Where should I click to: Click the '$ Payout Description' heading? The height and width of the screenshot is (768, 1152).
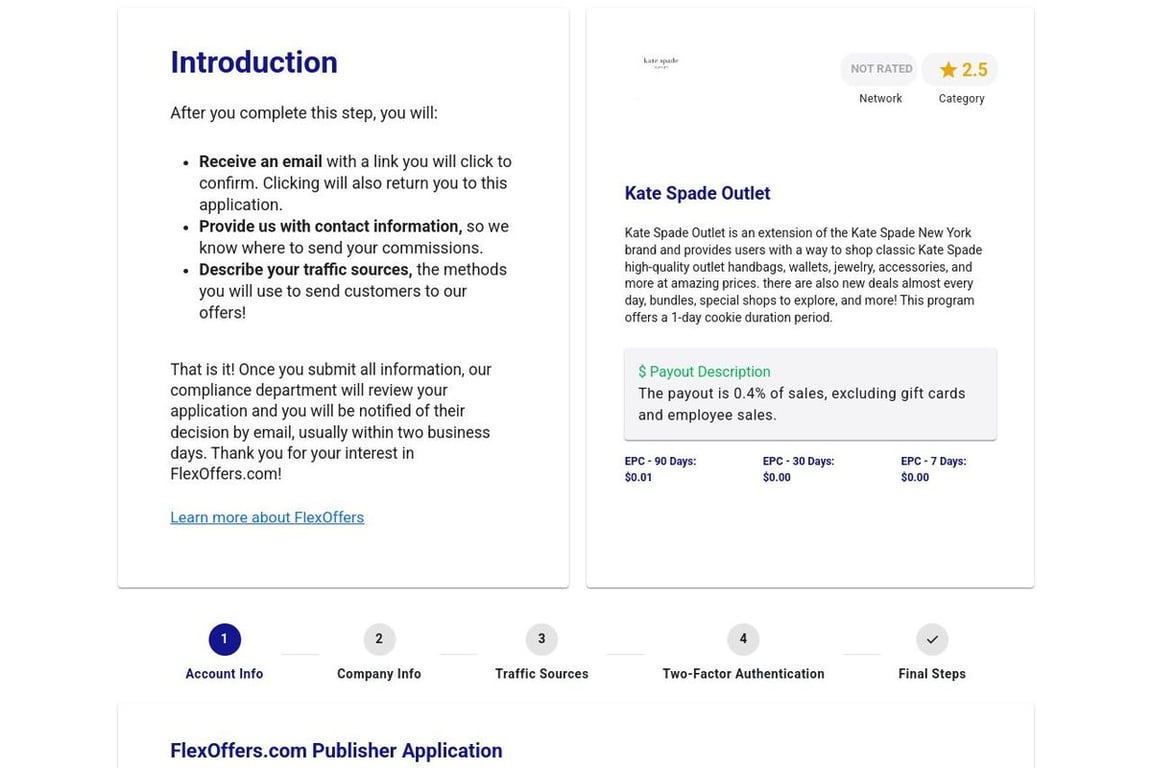tap(704, 372)
